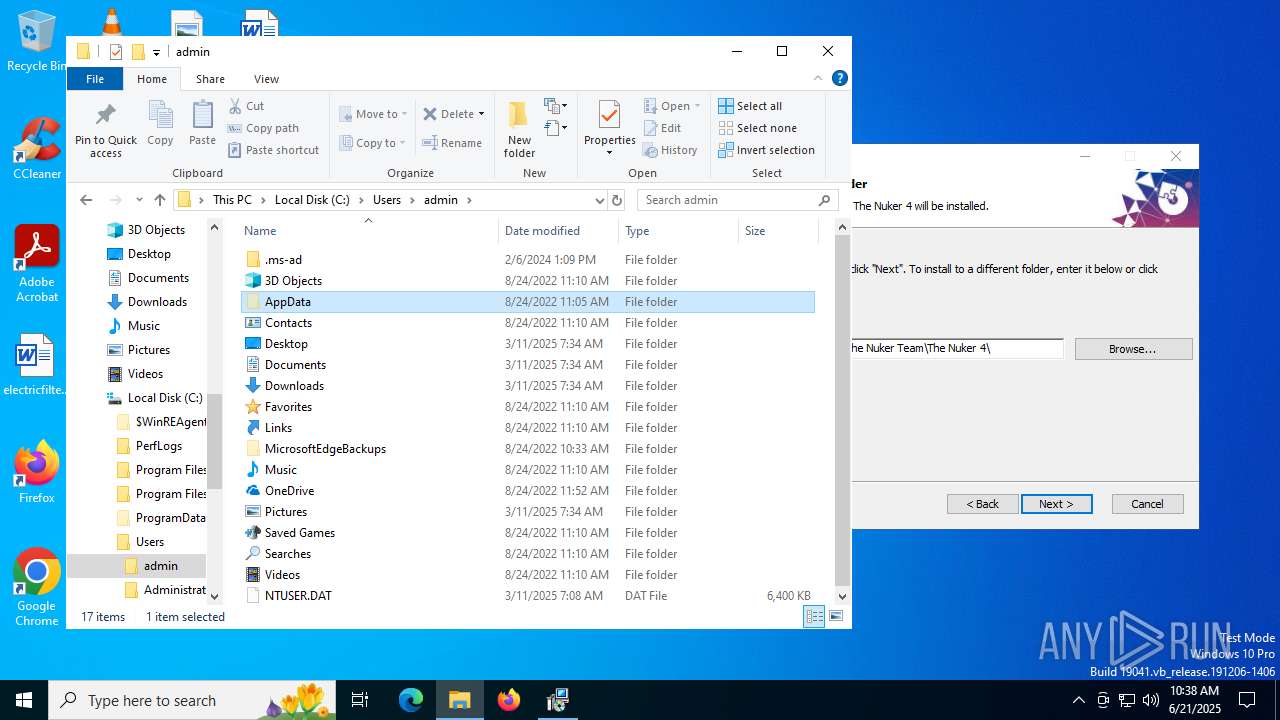The width and height of the screenshot is (1280, 720).
Task: Open the Copy to dropdown
Action: (x=371, y=143)
